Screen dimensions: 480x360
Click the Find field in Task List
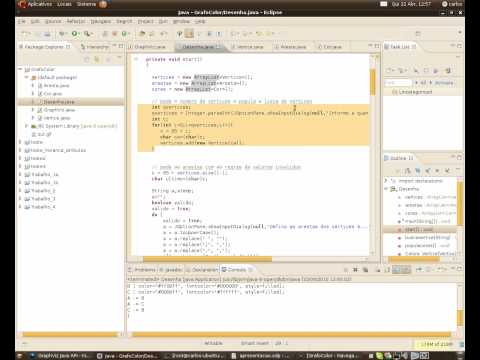(x=398, y=82)
